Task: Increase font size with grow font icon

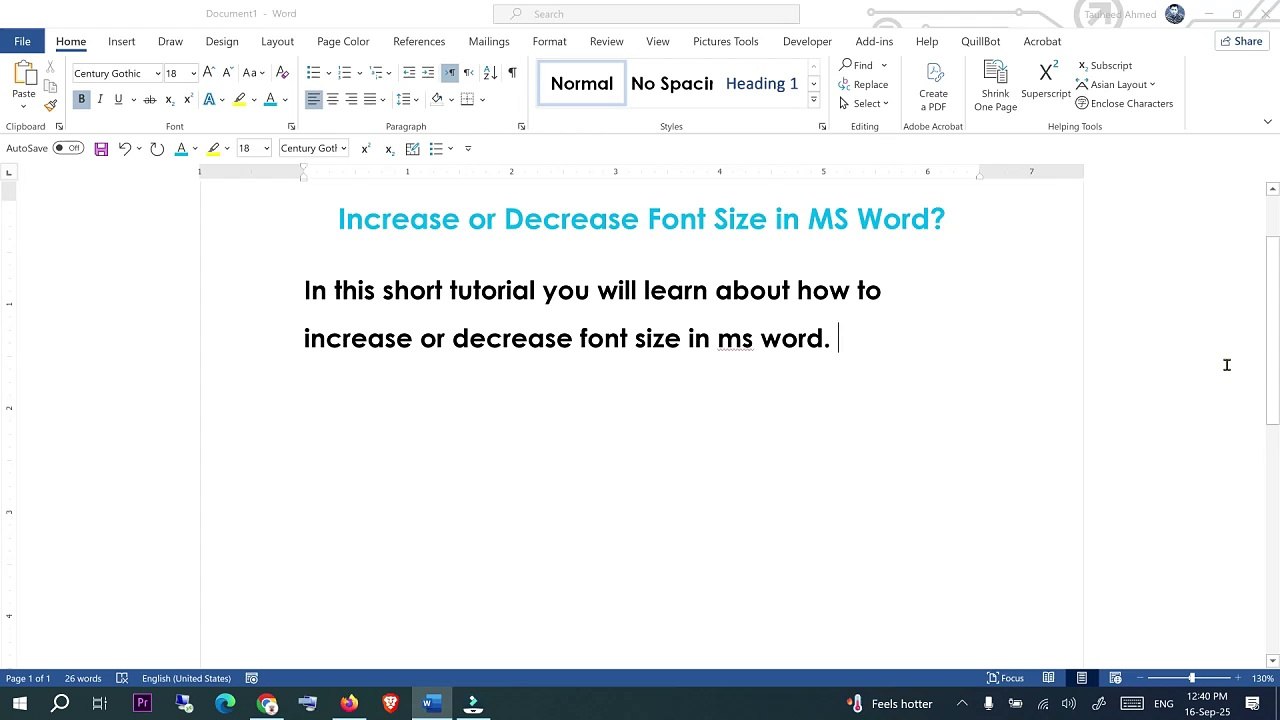Action: (x=208, y=73)
